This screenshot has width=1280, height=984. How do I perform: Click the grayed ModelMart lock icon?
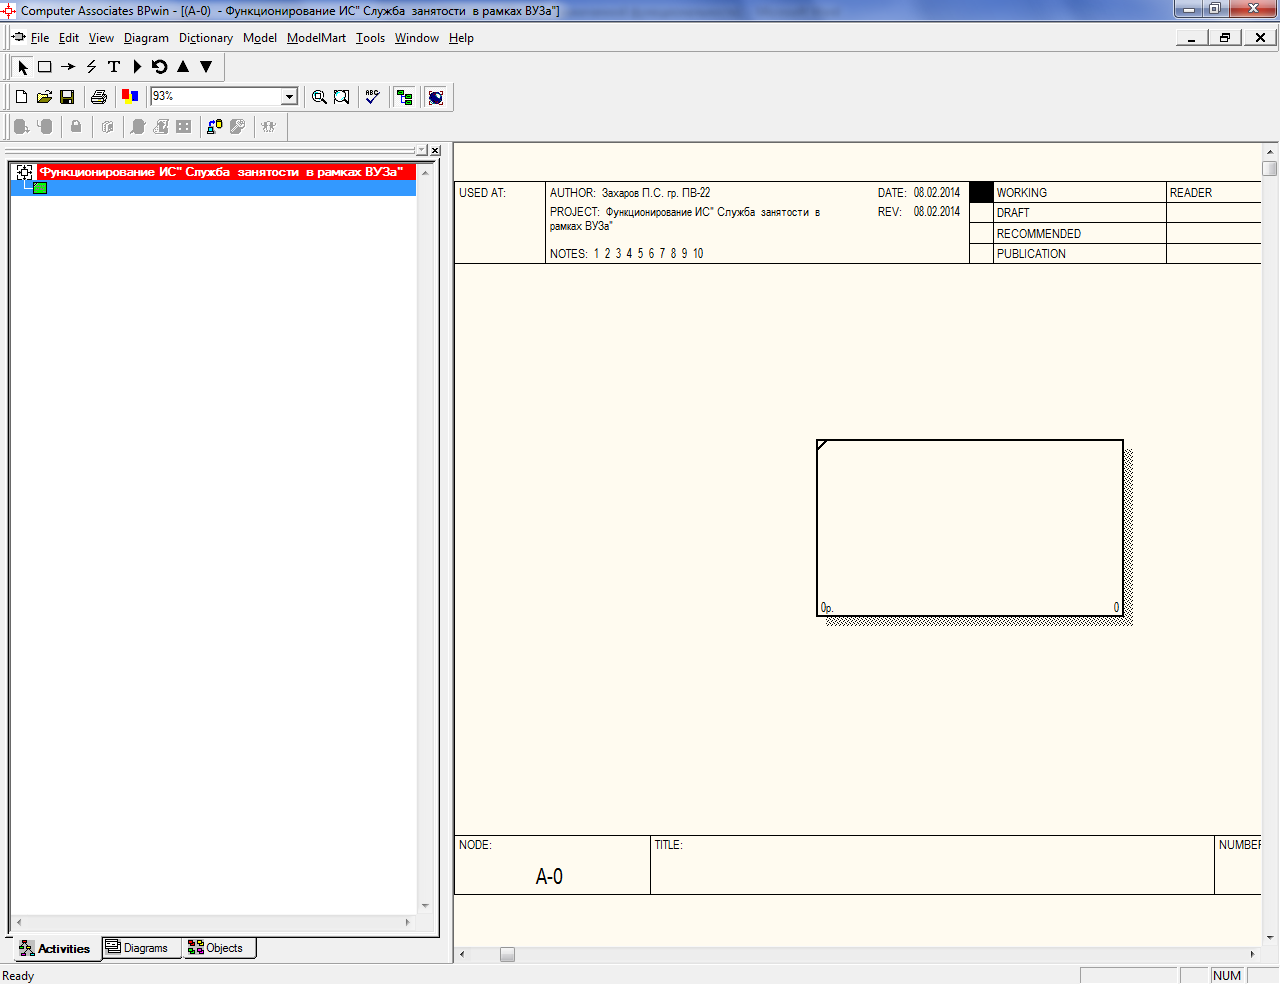coord(76,127)
